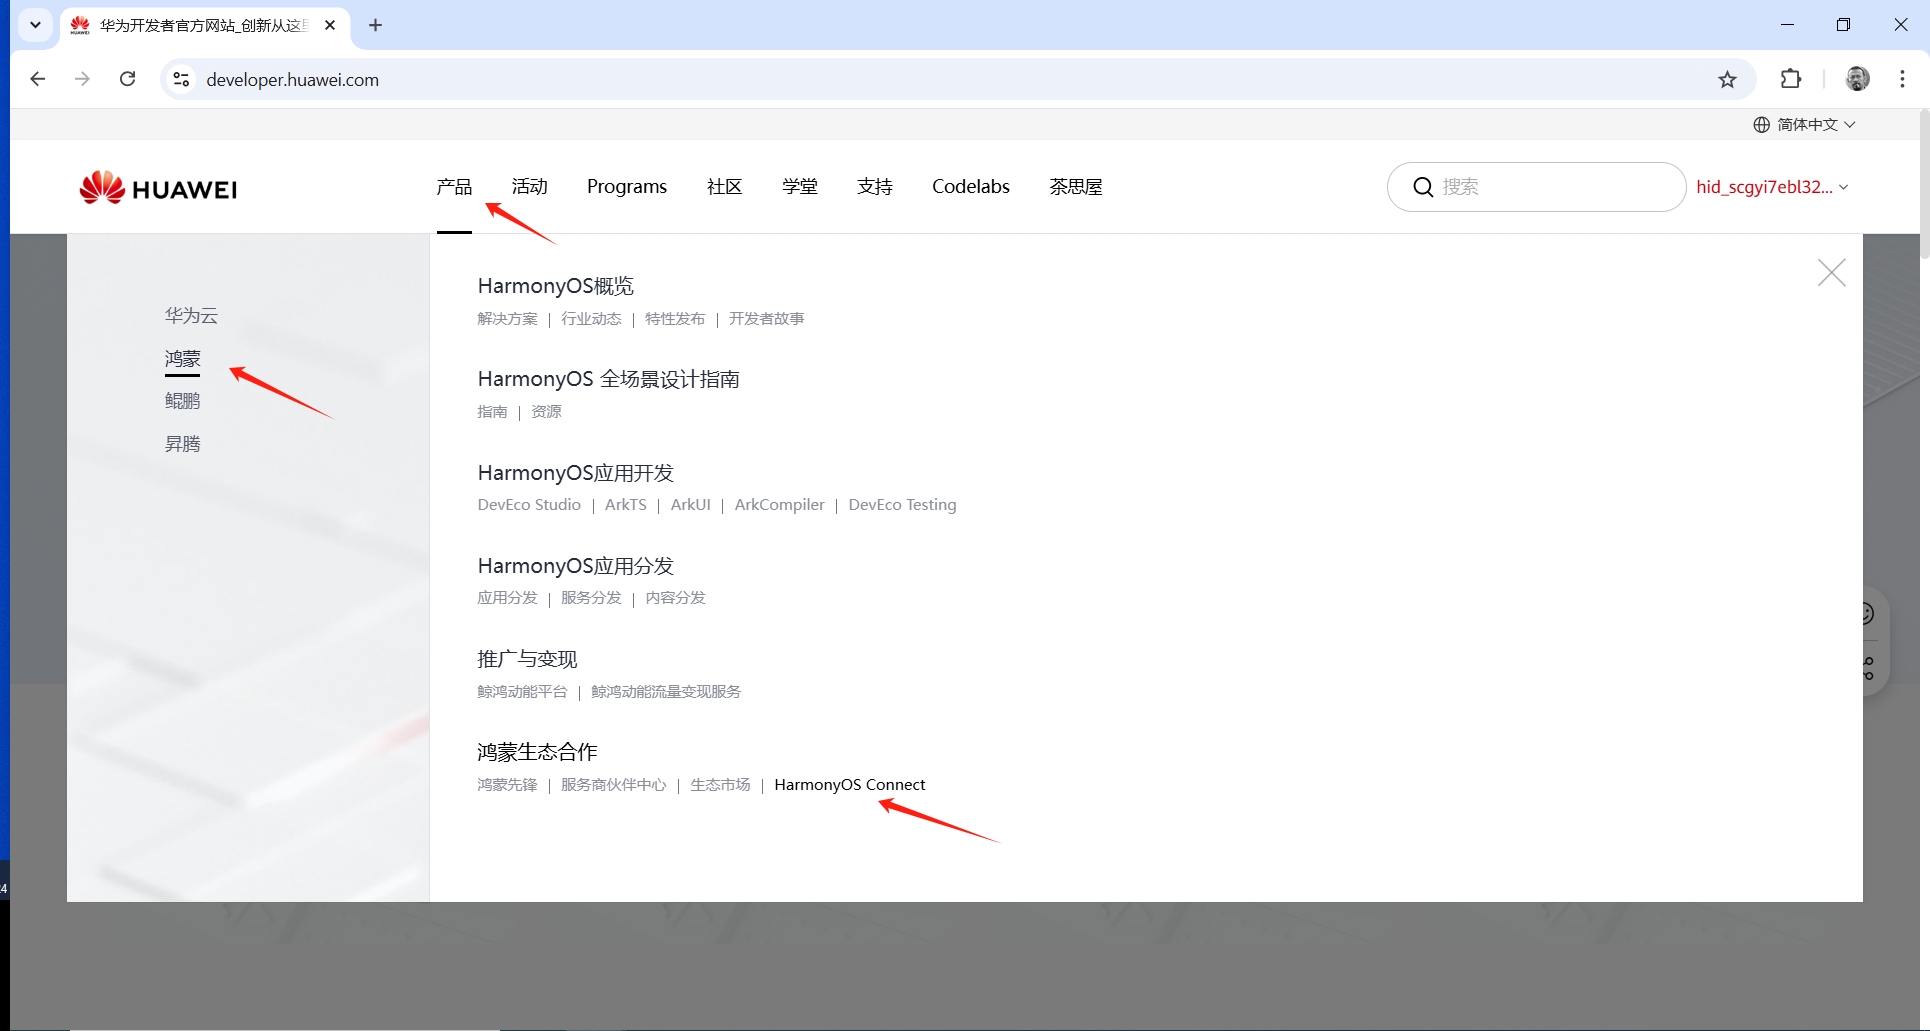
Task: Open HarmonyOS Connect link
Action: tap(850, 785)
